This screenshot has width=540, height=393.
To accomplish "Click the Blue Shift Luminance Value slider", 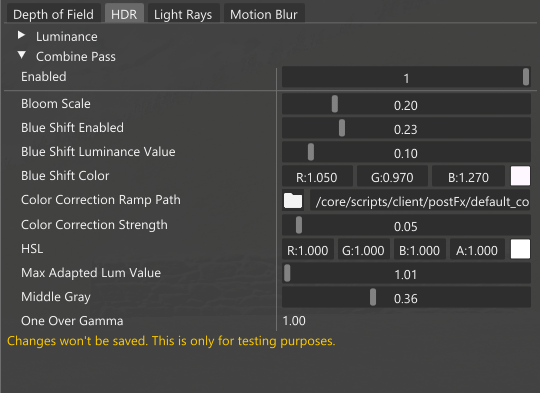I will (406, 152).
